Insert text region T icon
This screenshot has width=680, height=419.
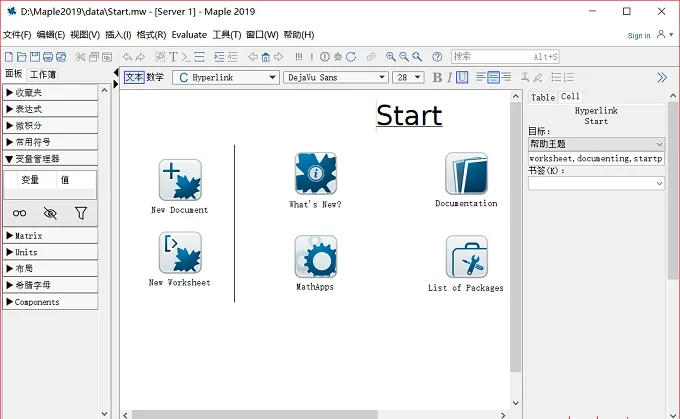coord(173,57)
